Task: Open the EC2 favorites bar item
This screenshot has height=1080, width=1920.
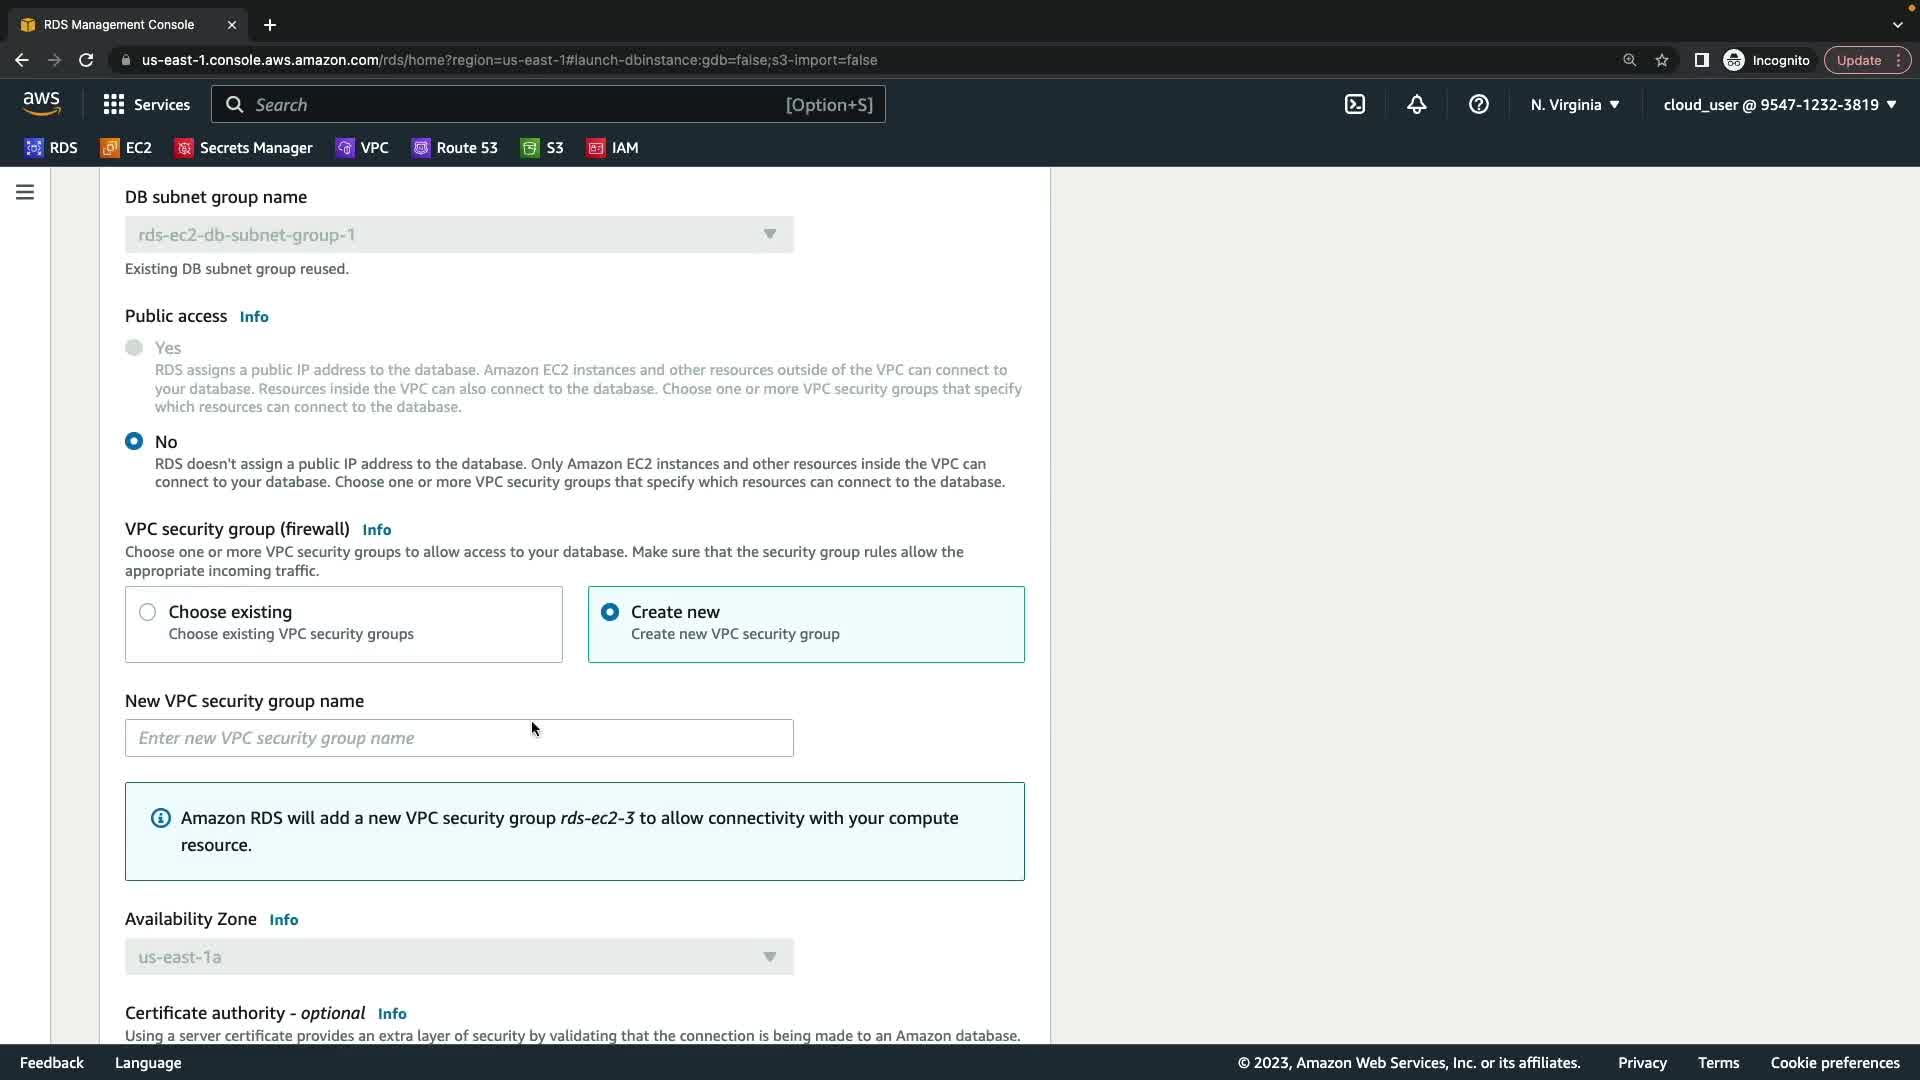Action: click(127, 148)
